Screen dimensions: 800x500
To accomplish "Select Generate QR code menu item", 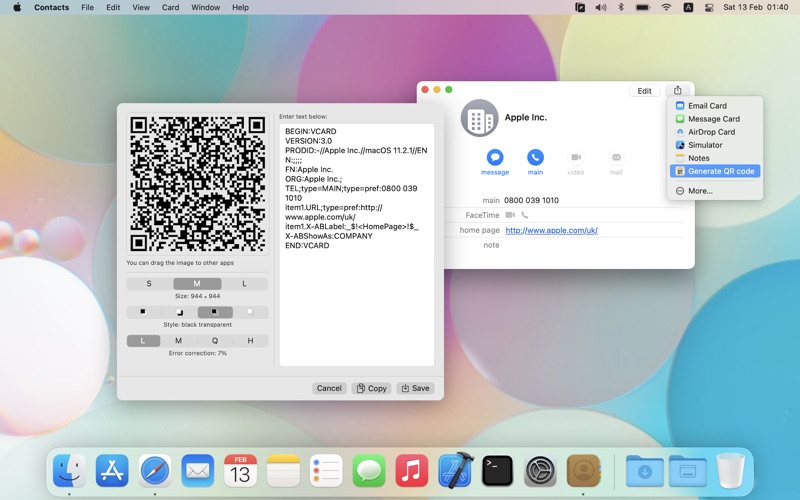I will point(714,171).
